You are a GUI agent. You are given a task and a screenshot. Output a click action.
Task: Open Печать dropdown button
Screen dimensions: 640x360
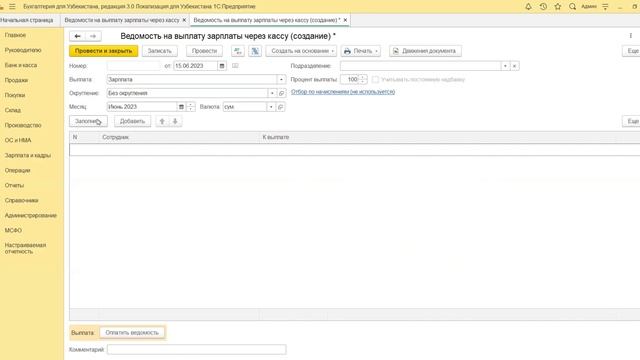(x=361, y=51)
